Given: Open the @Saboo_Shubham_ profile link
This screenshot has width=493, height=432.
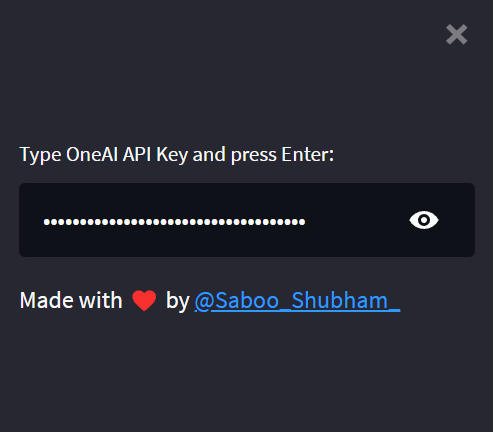Looking at the screenshot, I should pos(297,300).
